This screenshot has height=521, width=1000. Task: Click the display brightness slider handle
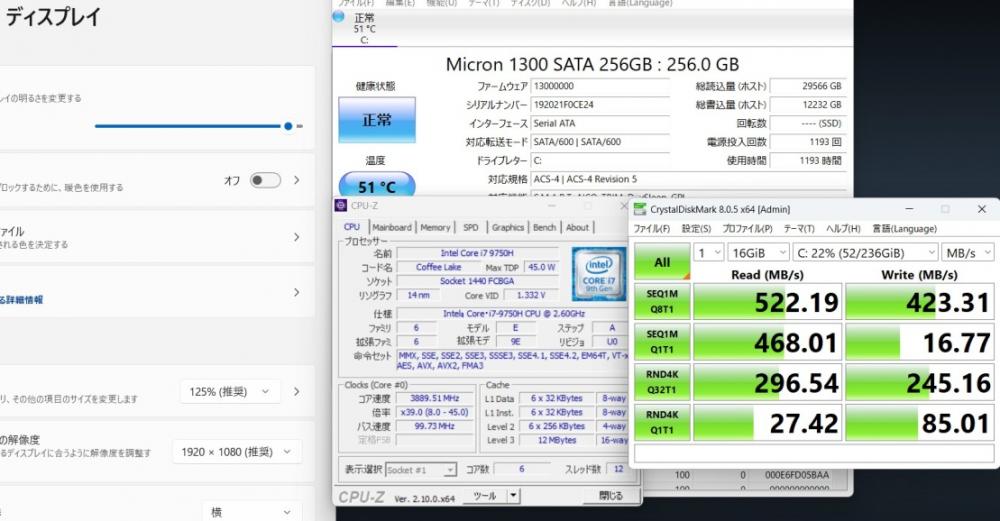(288, 126)
